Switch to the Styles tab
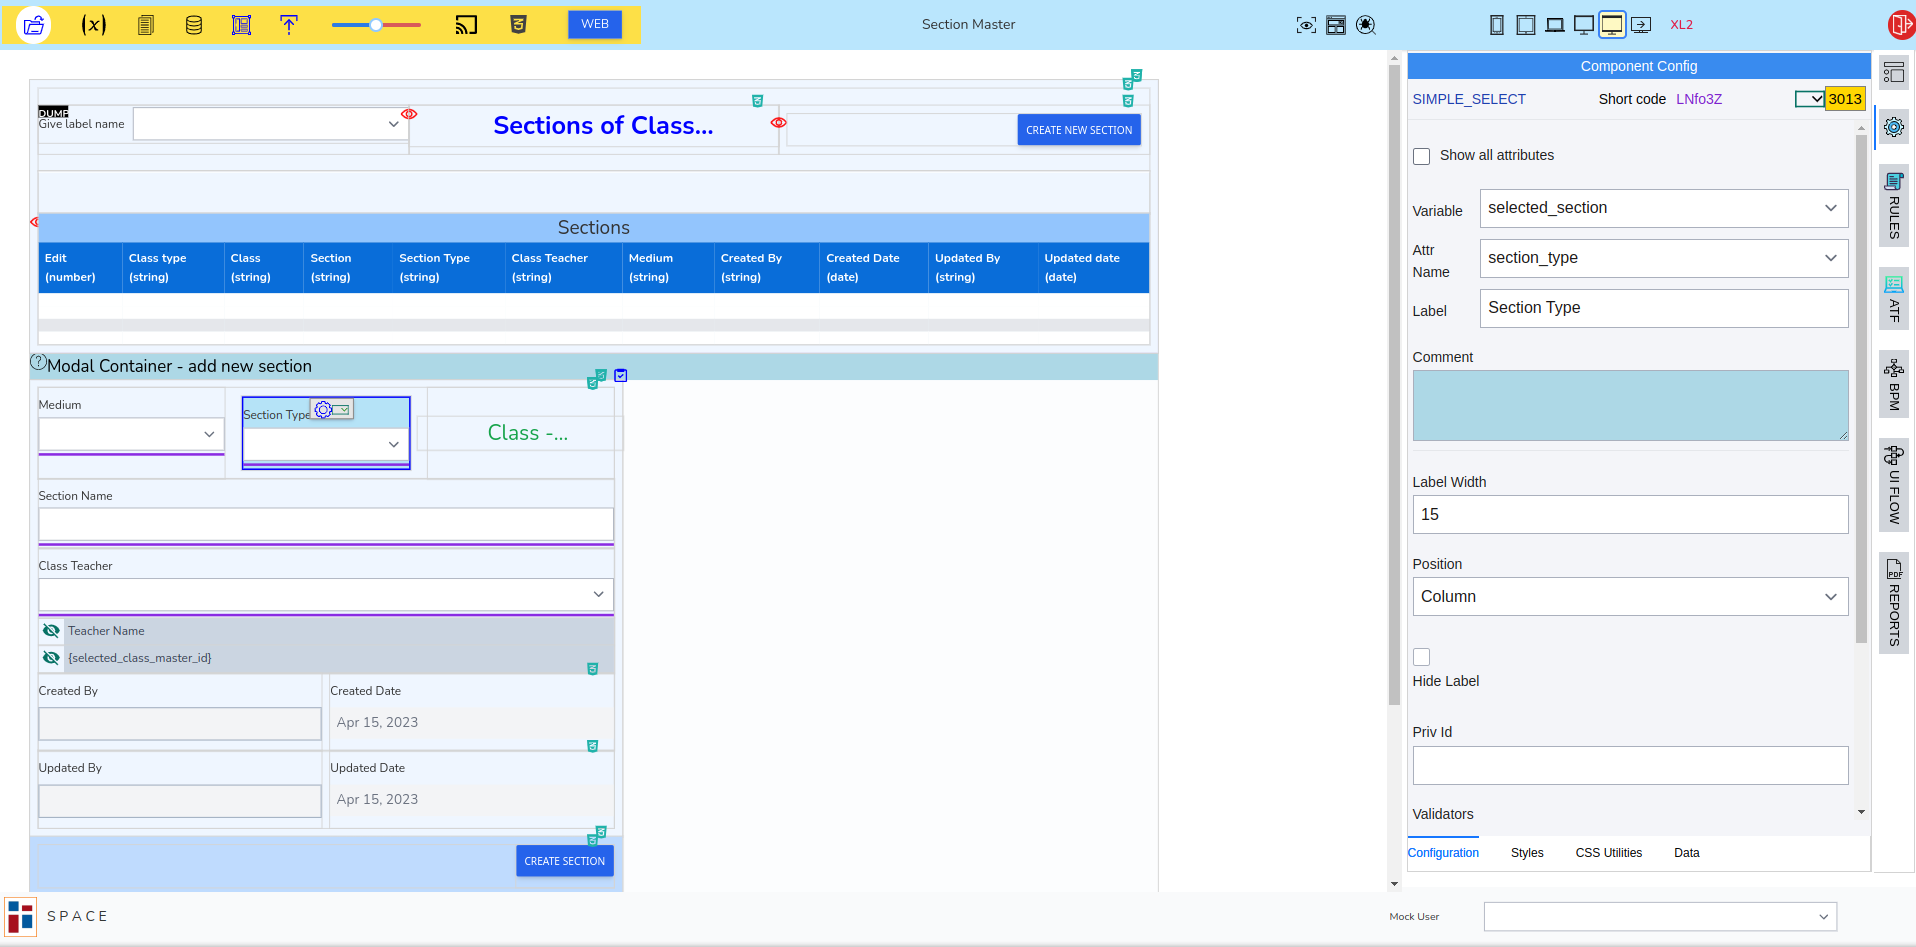Screen dimensions: 1916x947 (1526, 853)
